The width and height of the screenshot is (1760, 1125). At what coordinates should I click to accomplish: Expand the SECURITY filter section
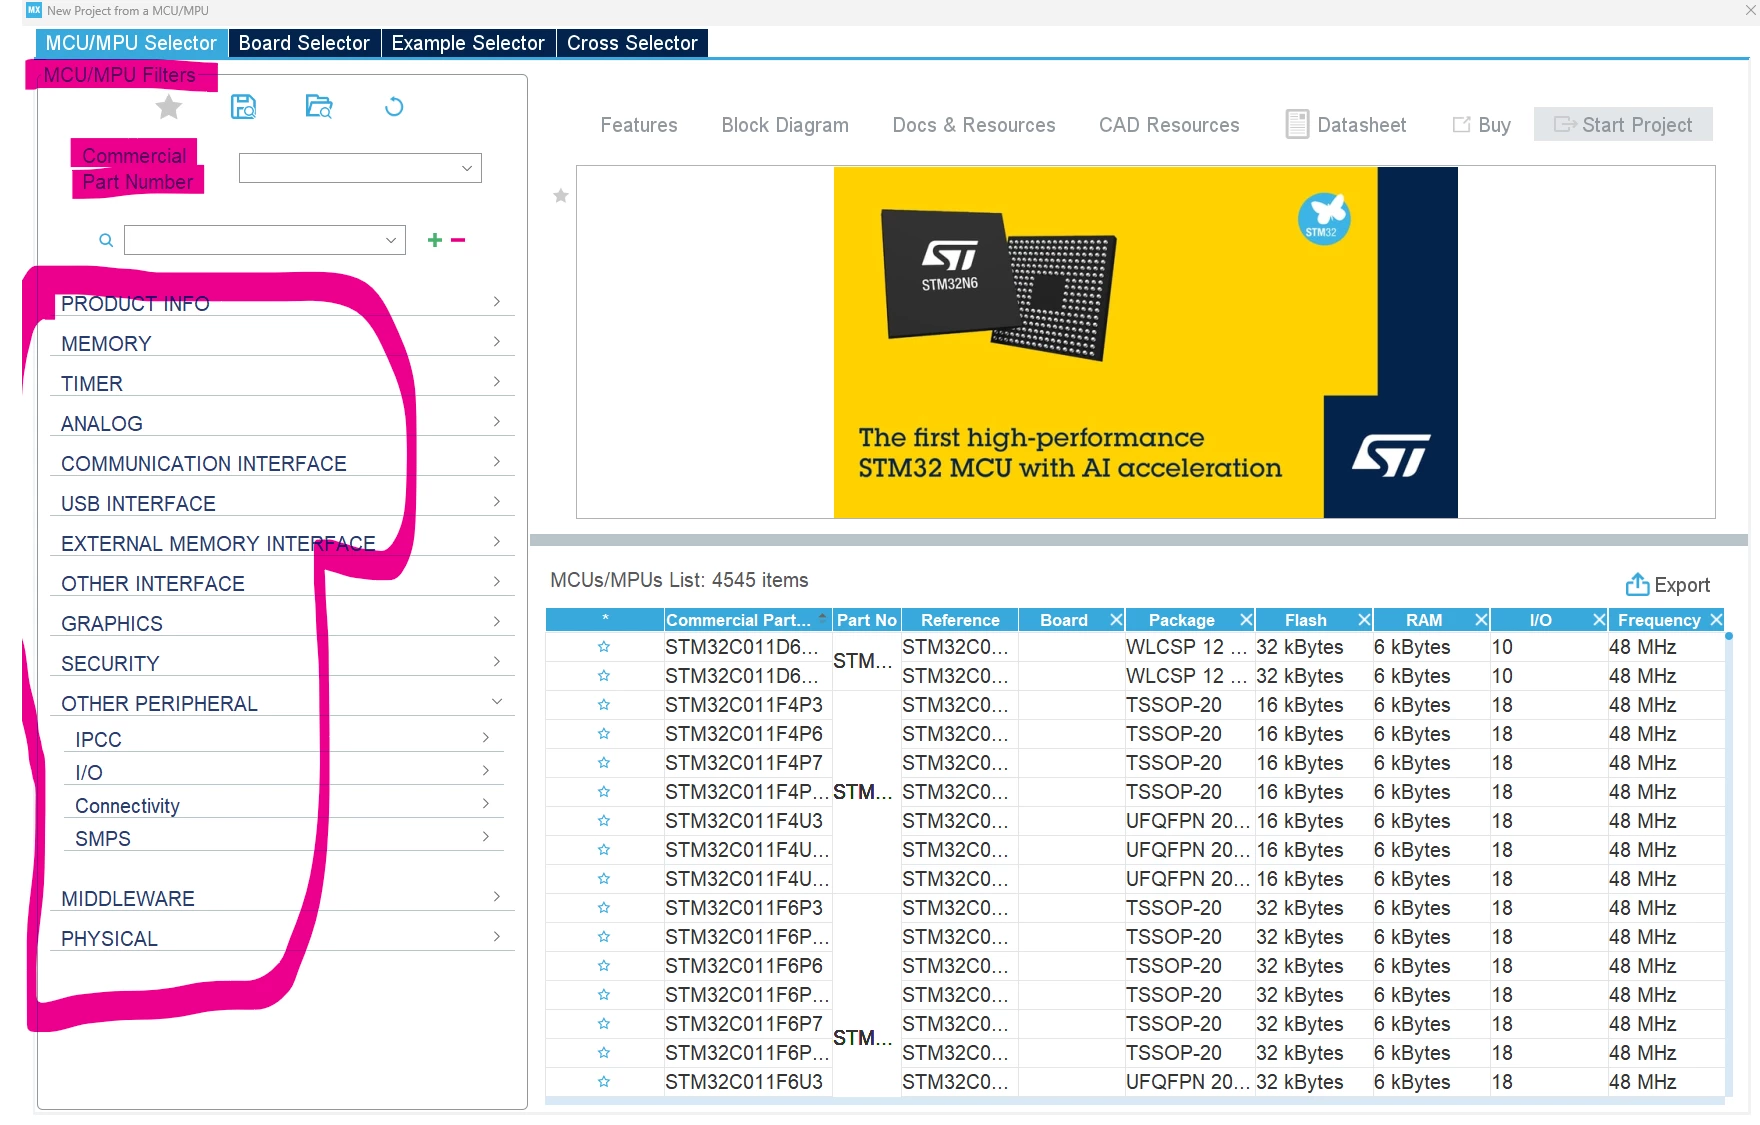click(x=283, y=663)
